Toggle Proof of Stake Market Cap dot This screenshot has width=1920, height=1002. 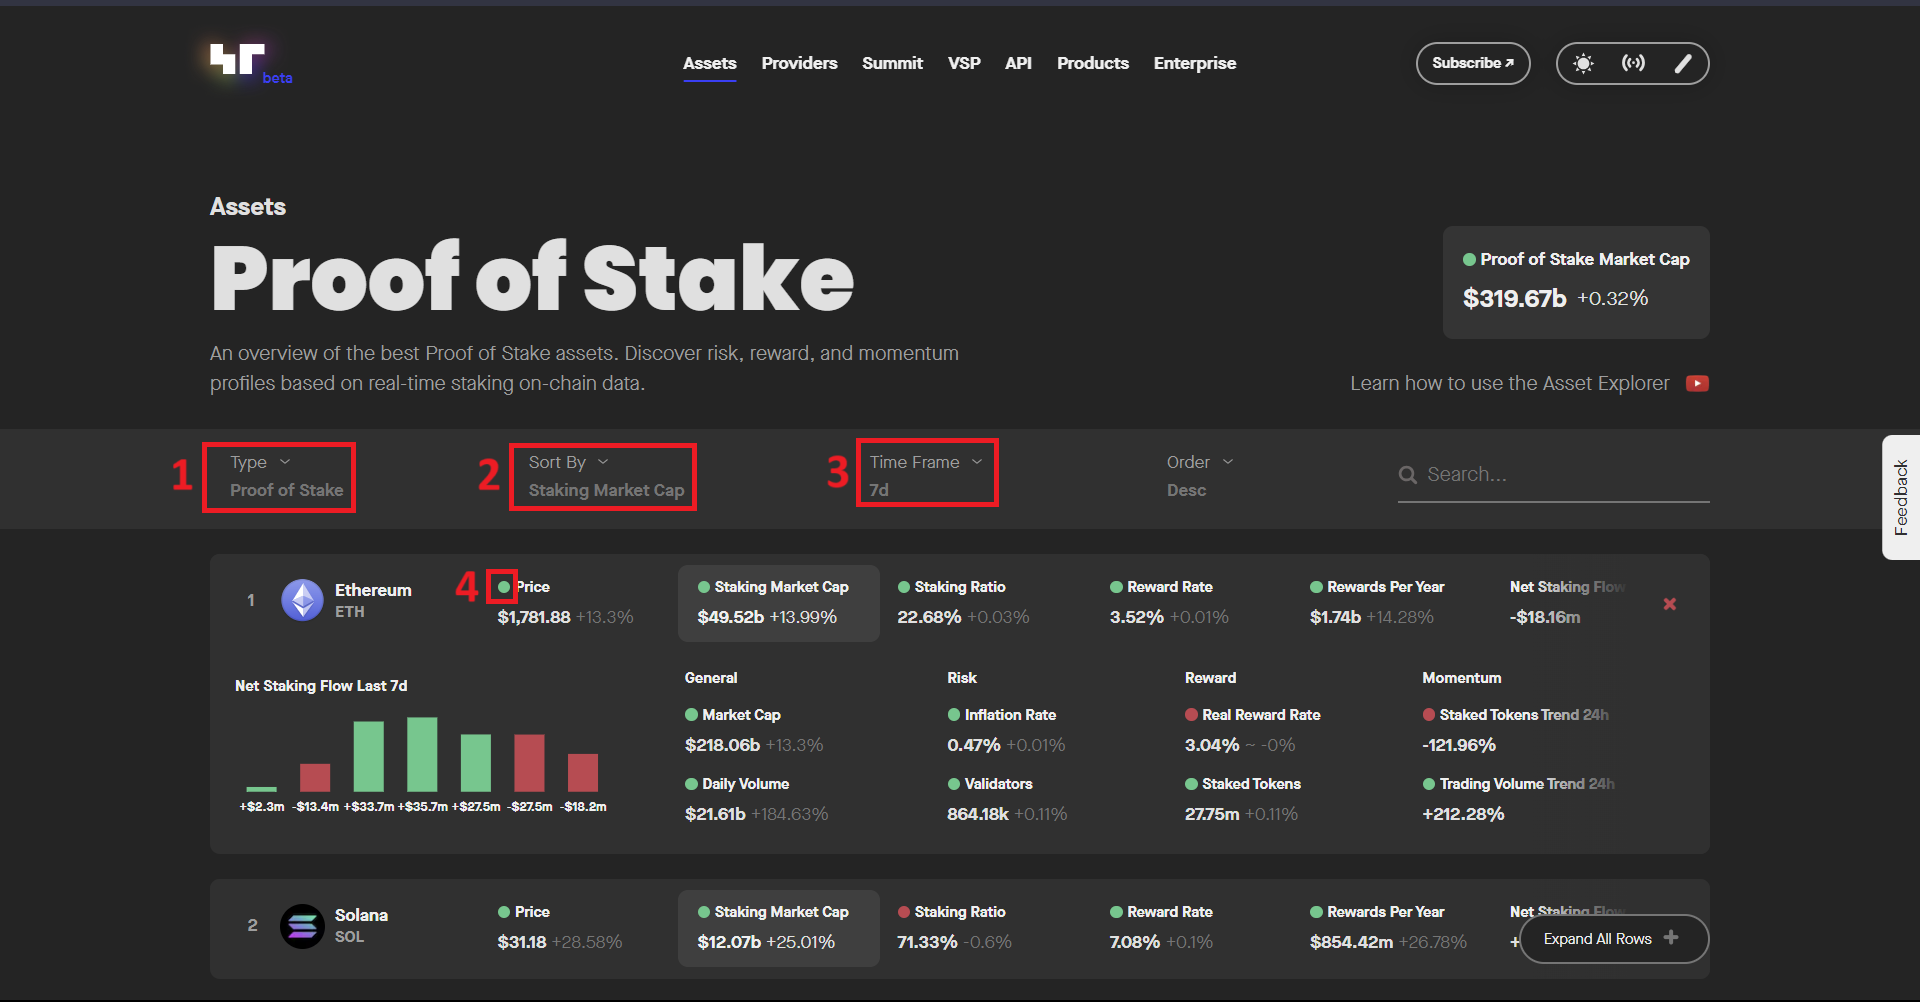click(x=1469, y=260)
